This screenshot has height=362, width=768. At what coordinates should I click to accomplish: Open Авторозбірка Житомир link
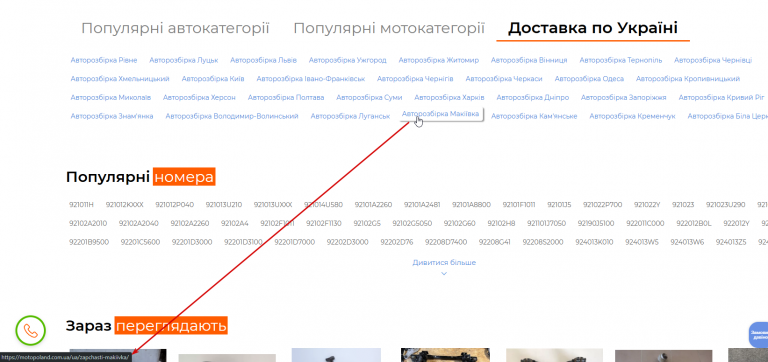pos(439,60)
